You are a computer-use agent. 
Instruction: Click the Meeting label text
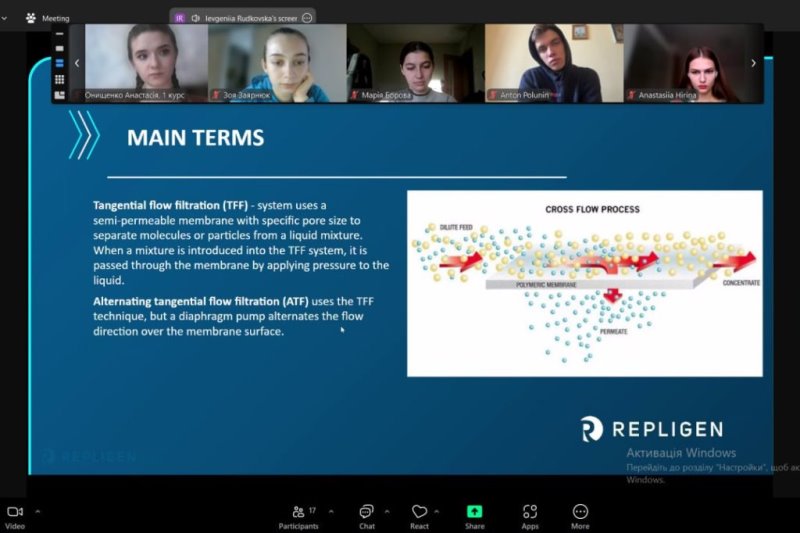(x=56, y=18)
